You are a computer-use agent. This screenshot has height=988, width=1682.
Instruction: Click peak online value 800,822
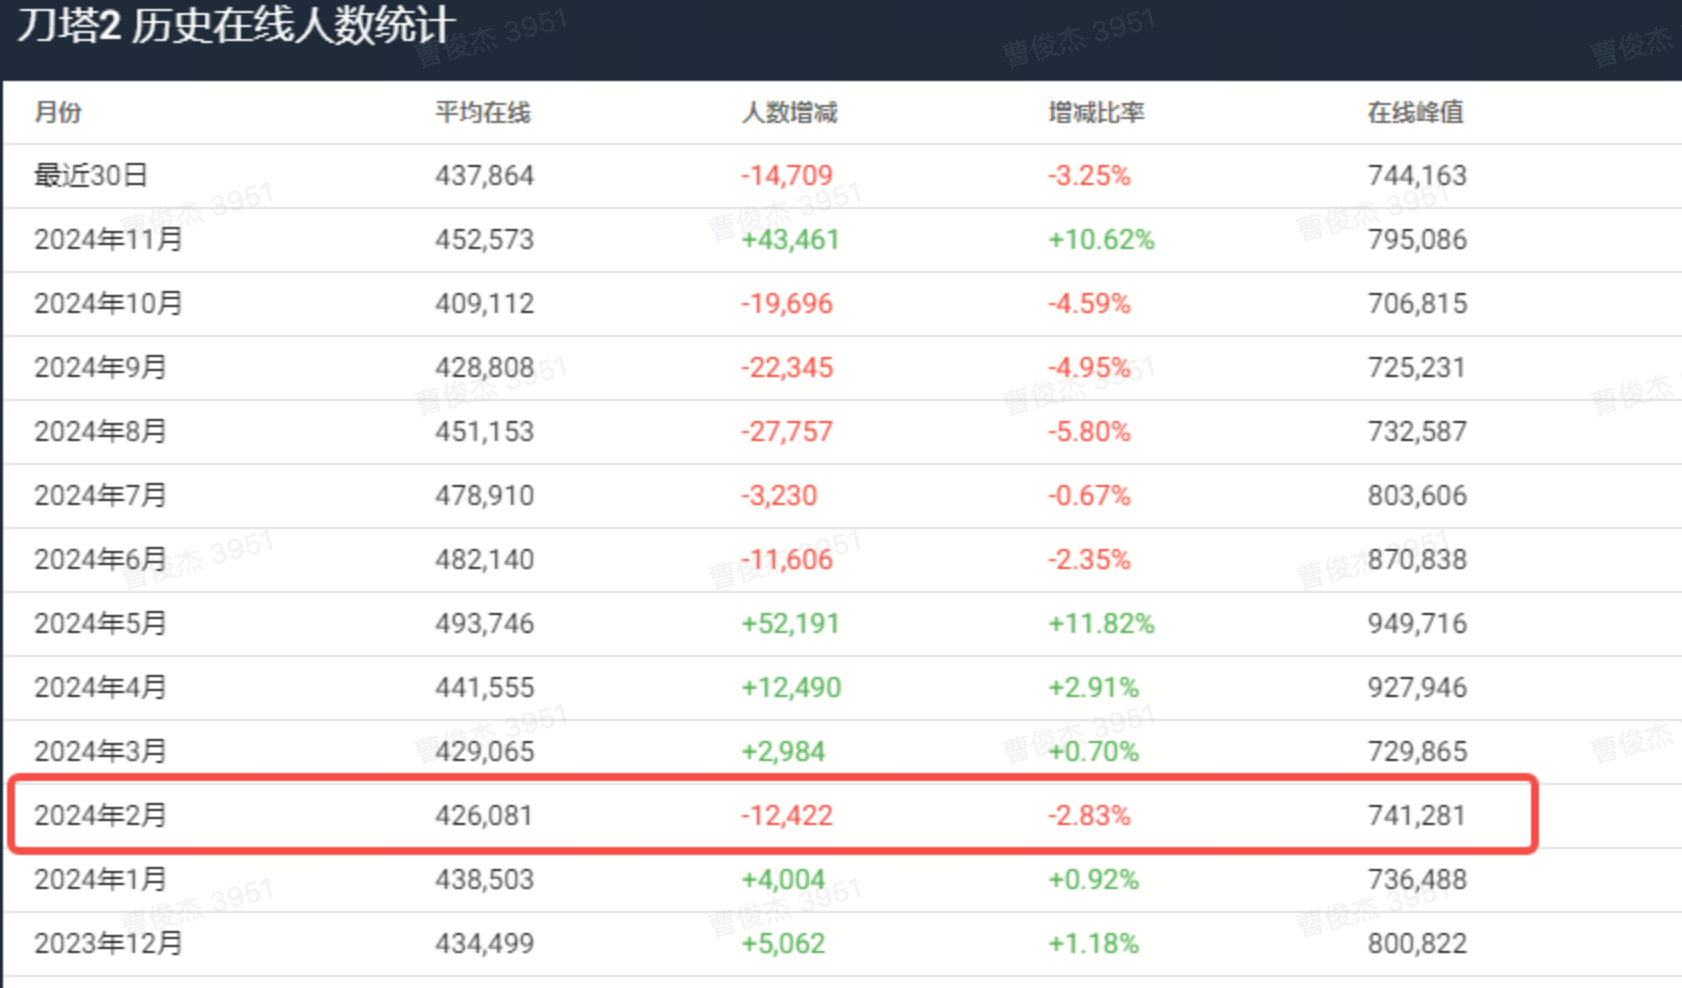(x=1417, y=944)
